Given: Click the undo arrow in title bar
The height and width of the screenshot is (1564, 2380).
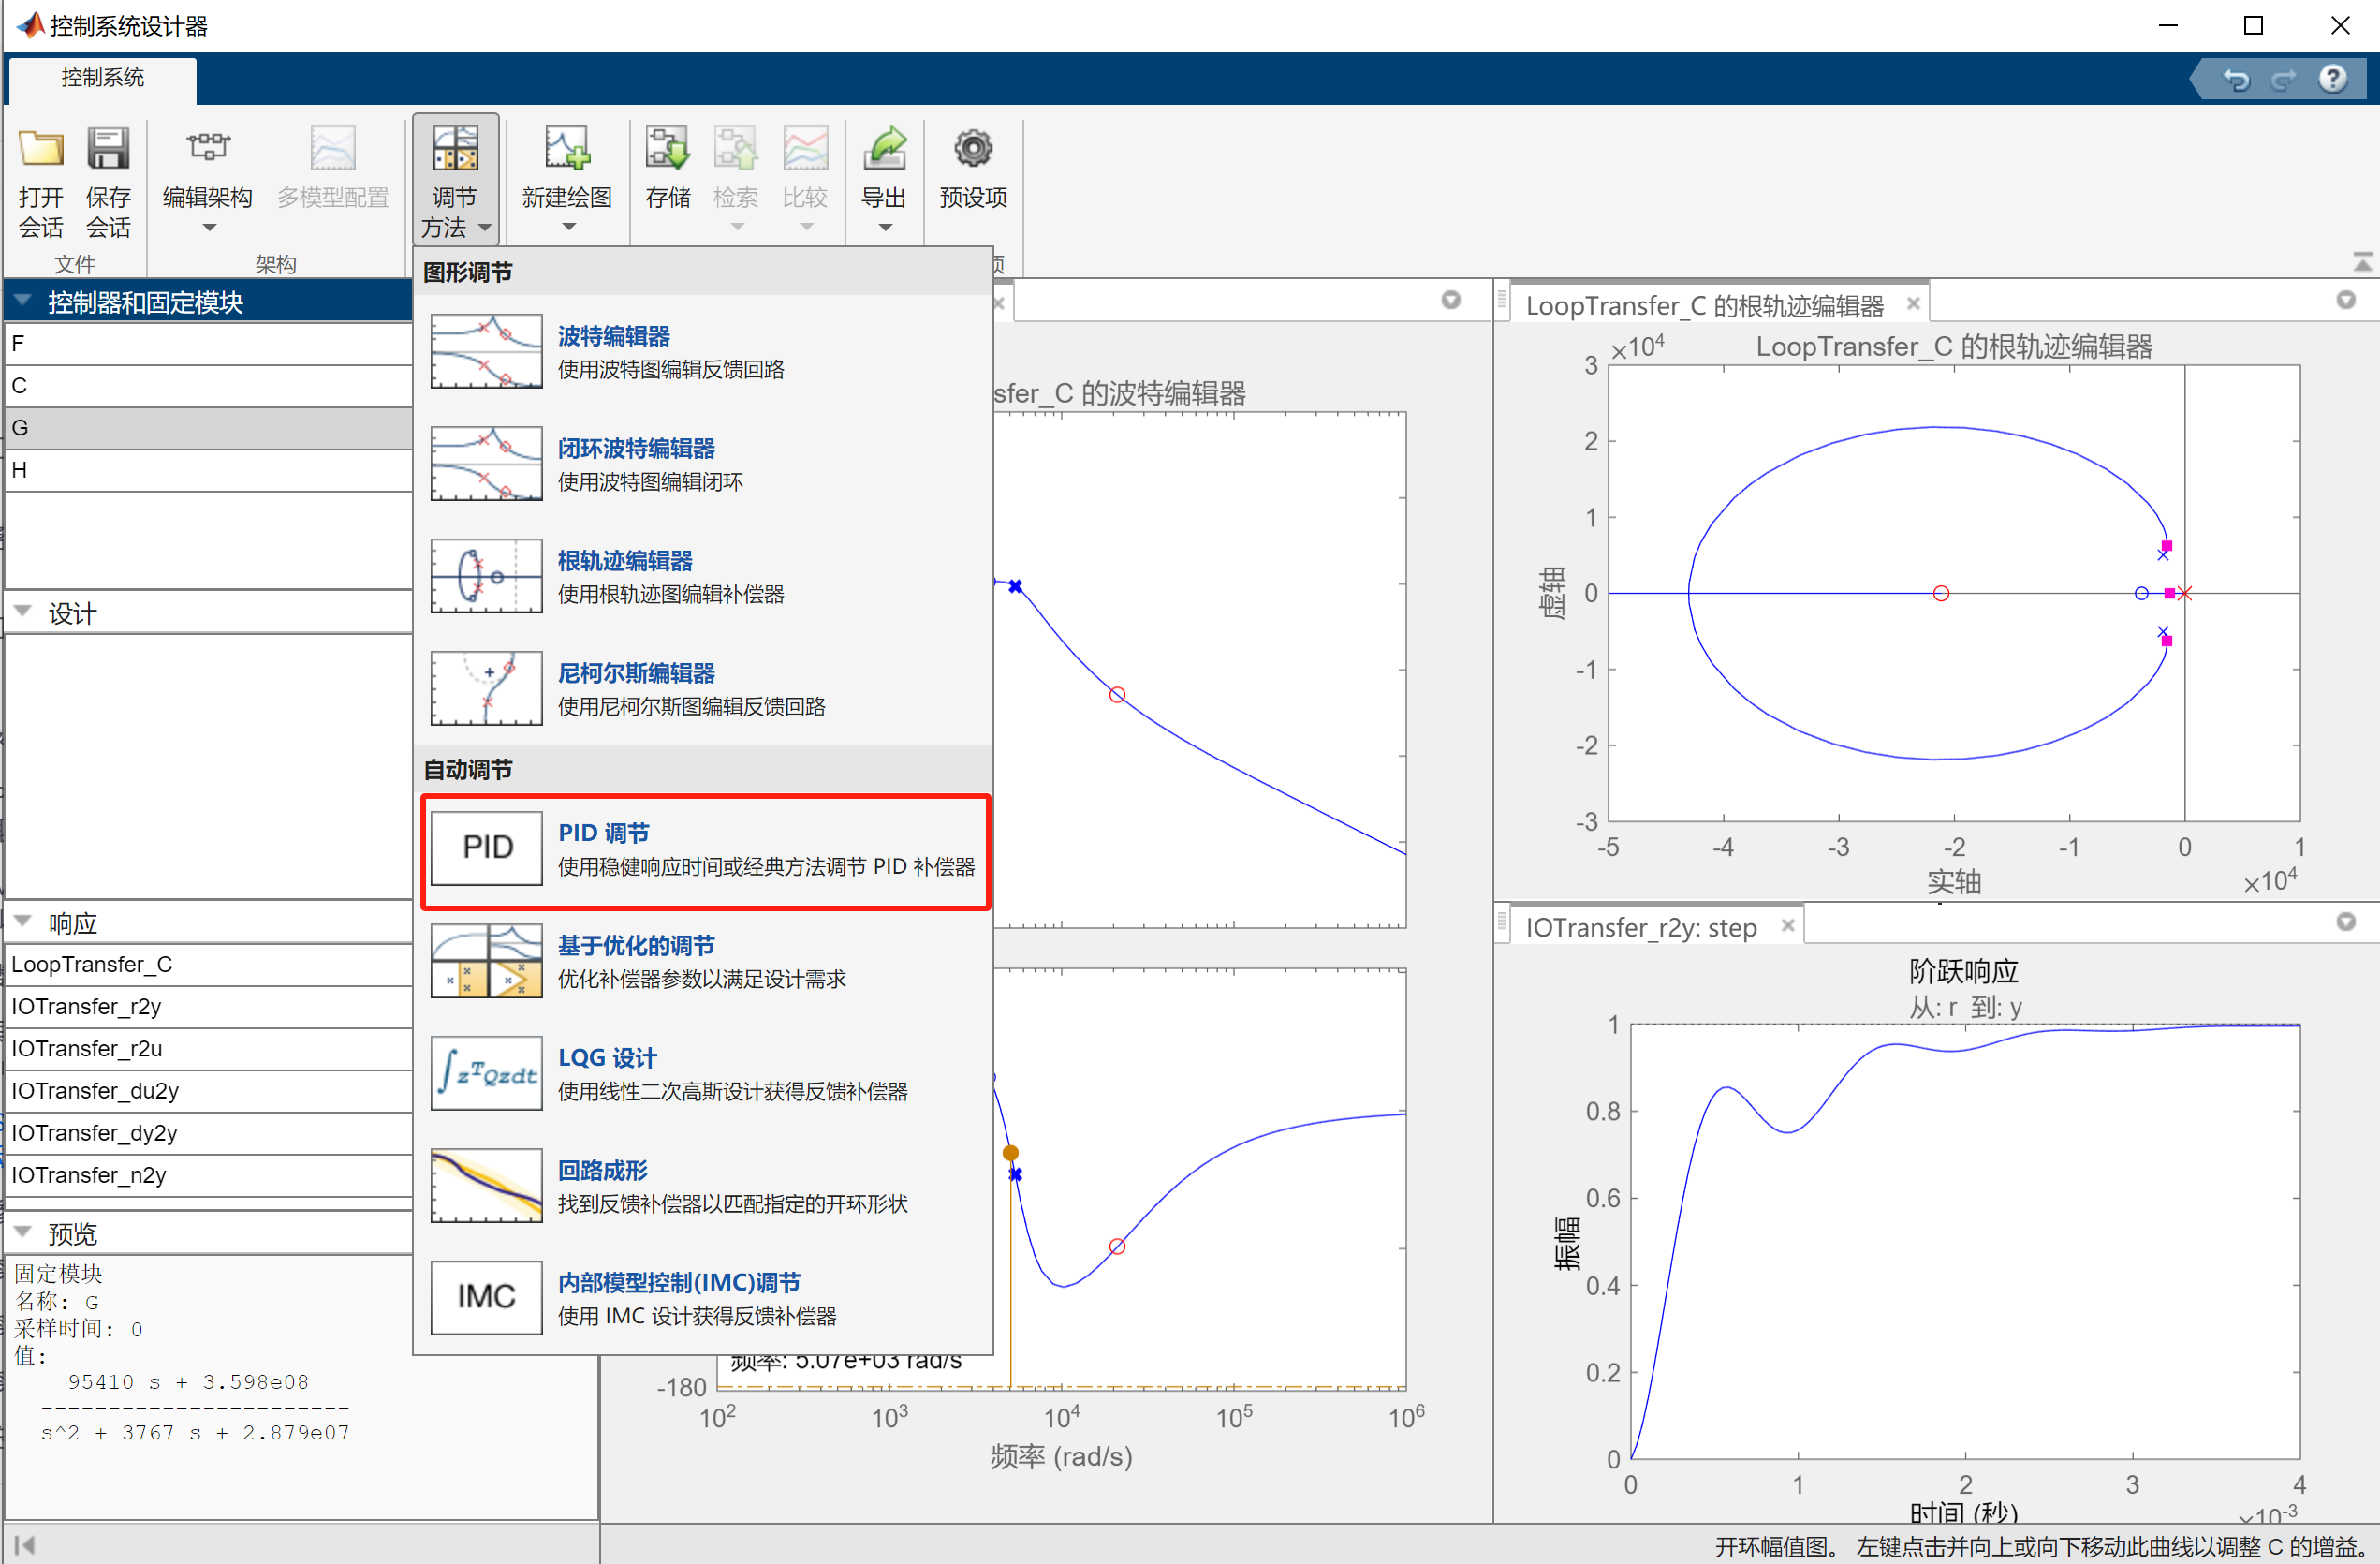Looking at the screenshot, I should pyautogui.click(x=2236, y=79).
